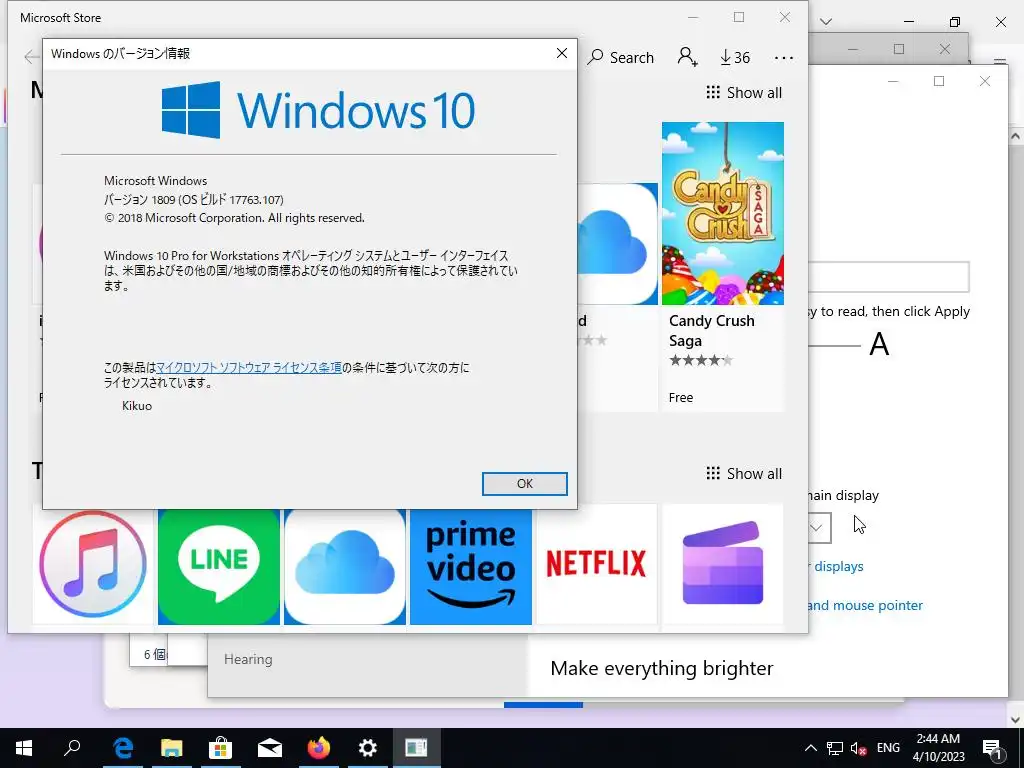Close the Windows version info dialog

click(x=562, y=53)
